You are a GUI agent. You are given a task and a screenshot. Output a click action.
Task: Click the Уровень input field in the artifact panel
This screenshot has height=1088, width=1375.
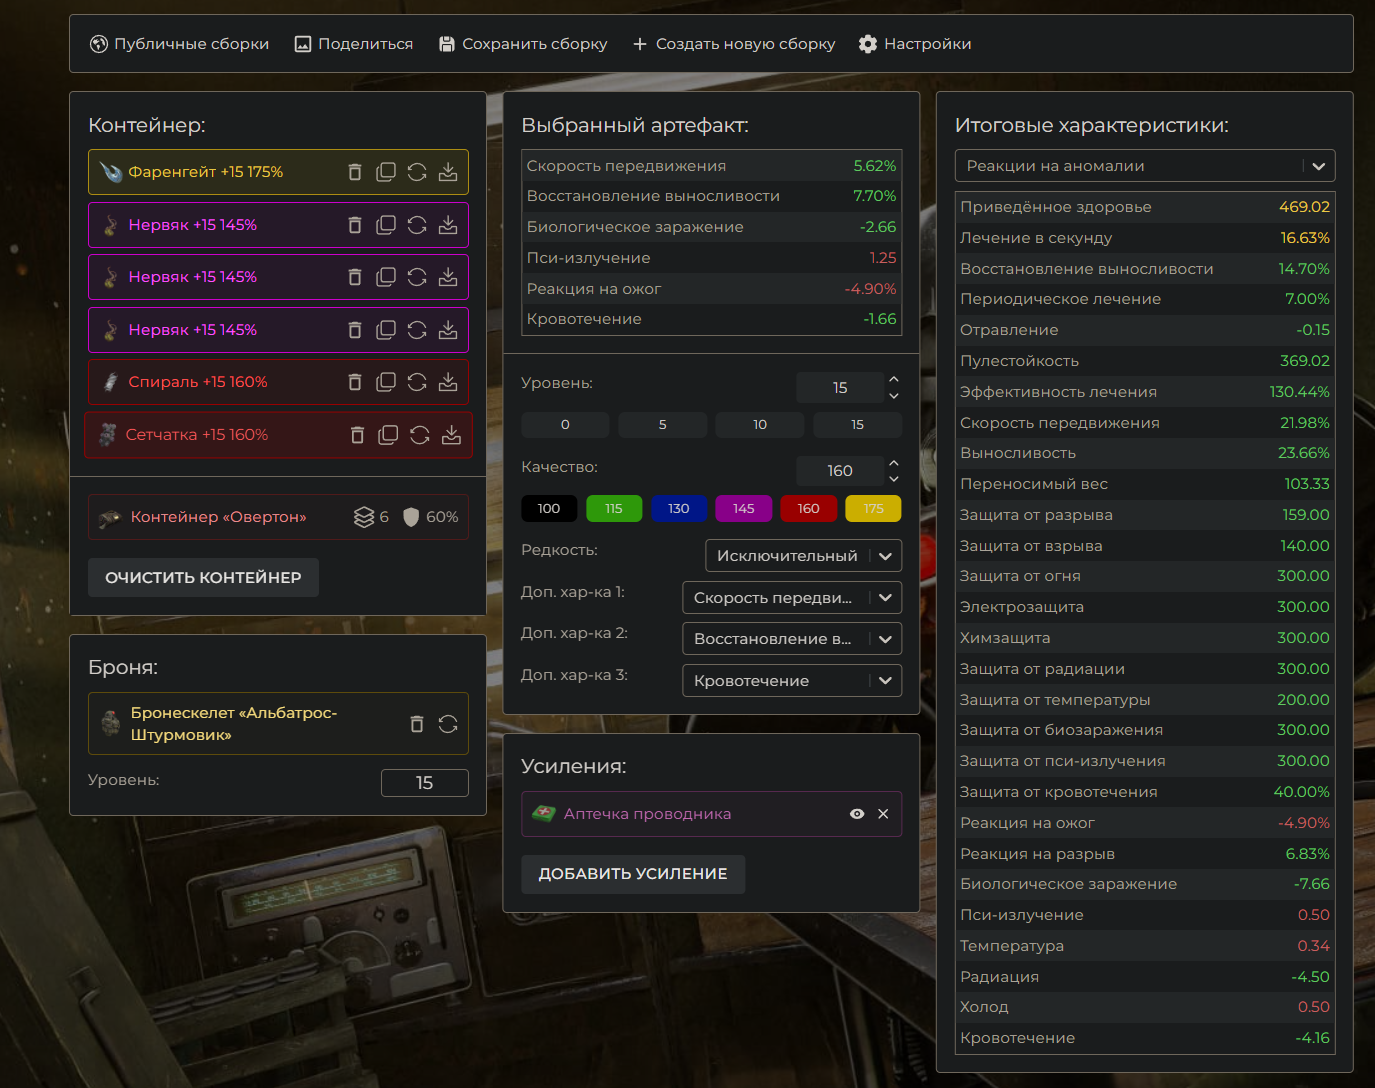[840, 388]
